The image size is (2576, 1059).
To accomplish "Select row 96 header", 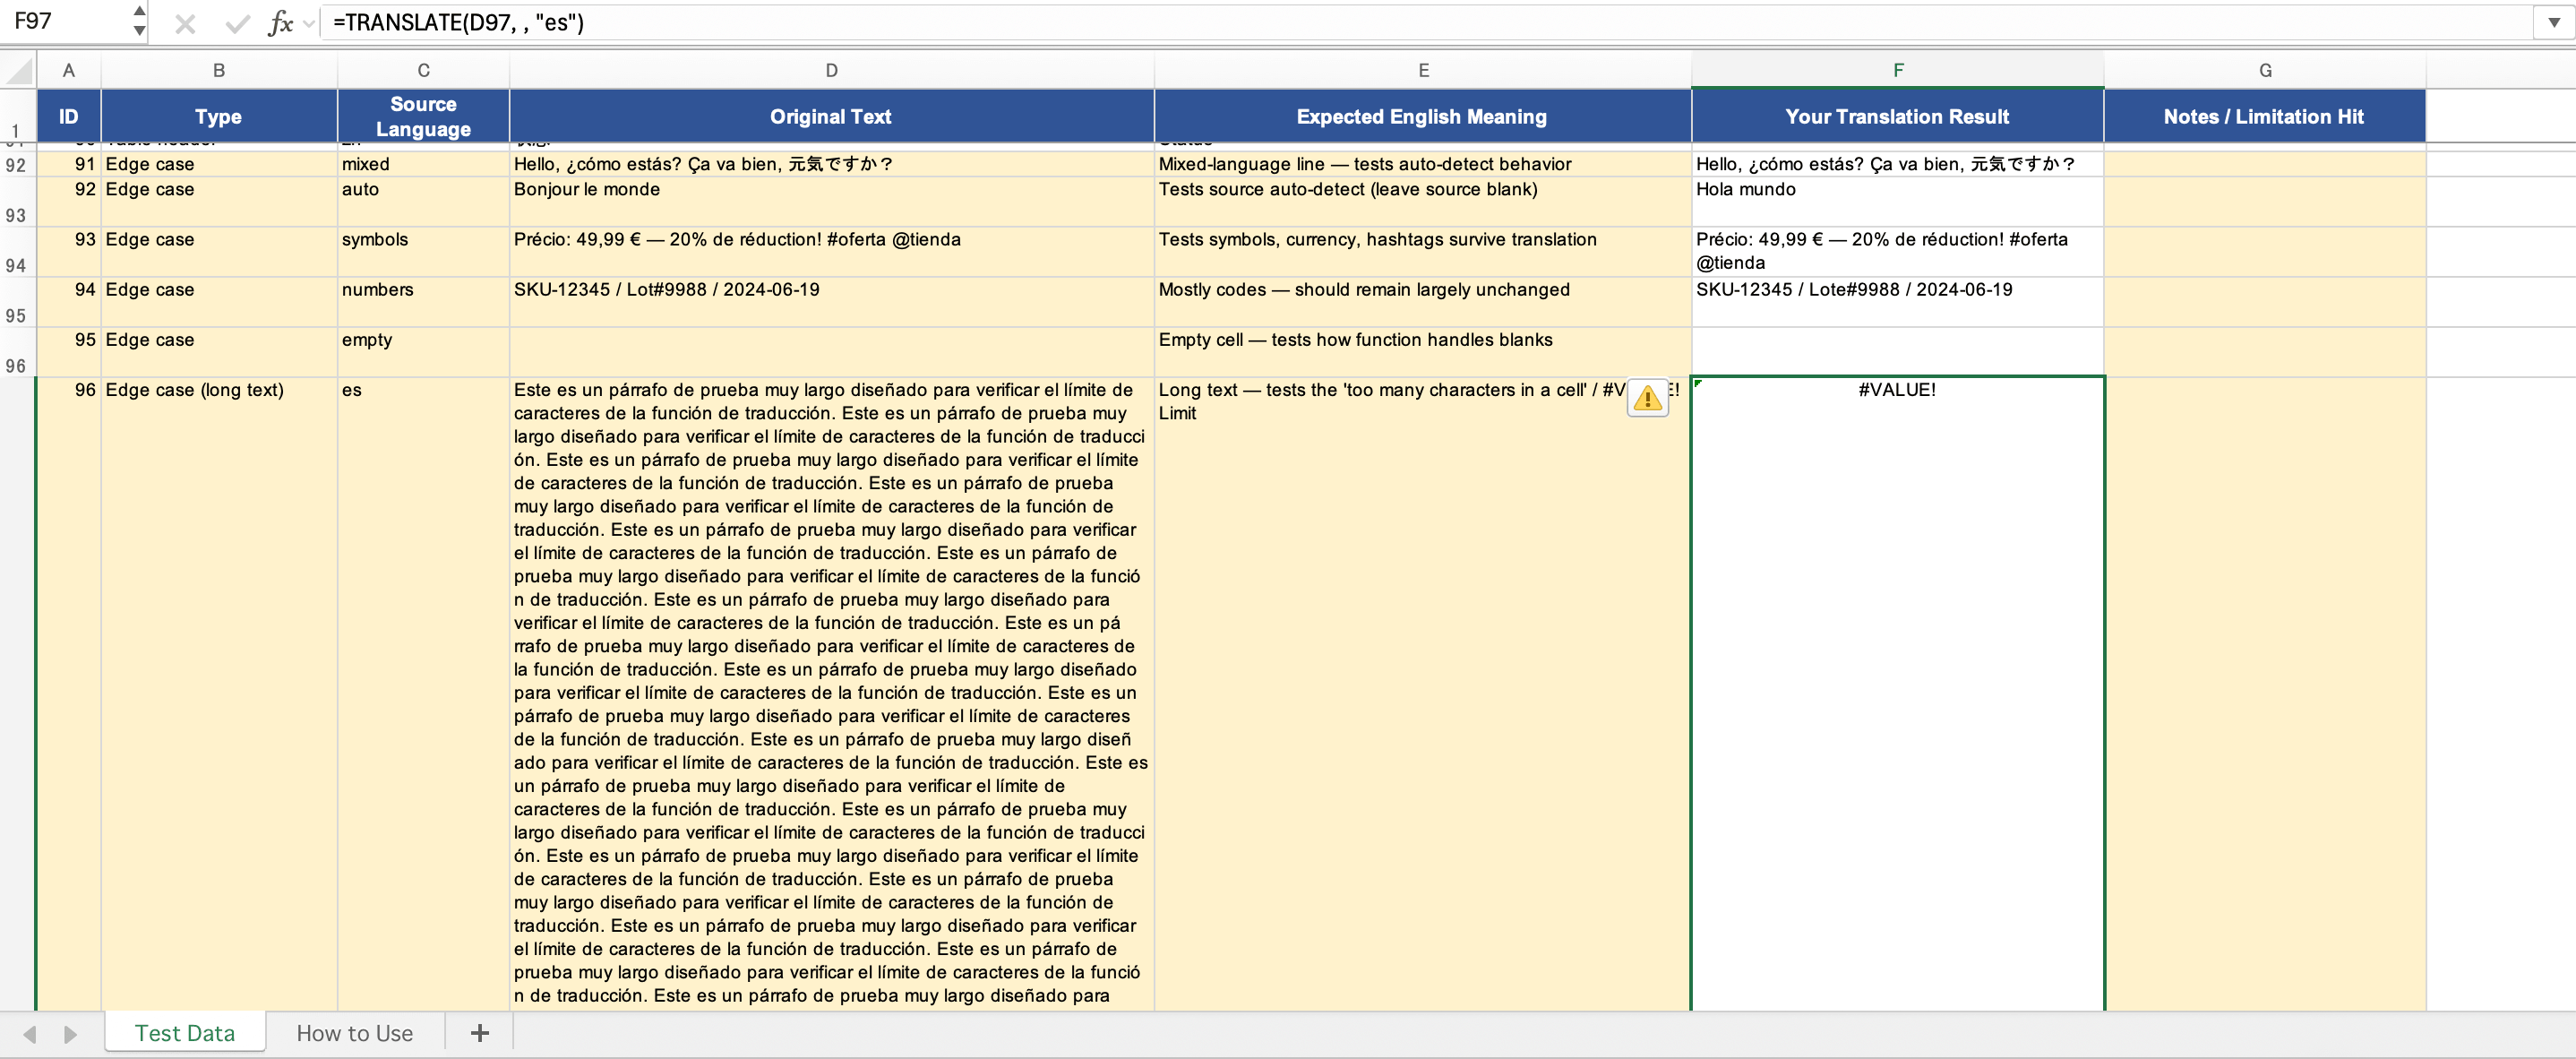I will [x=17, y=353].
